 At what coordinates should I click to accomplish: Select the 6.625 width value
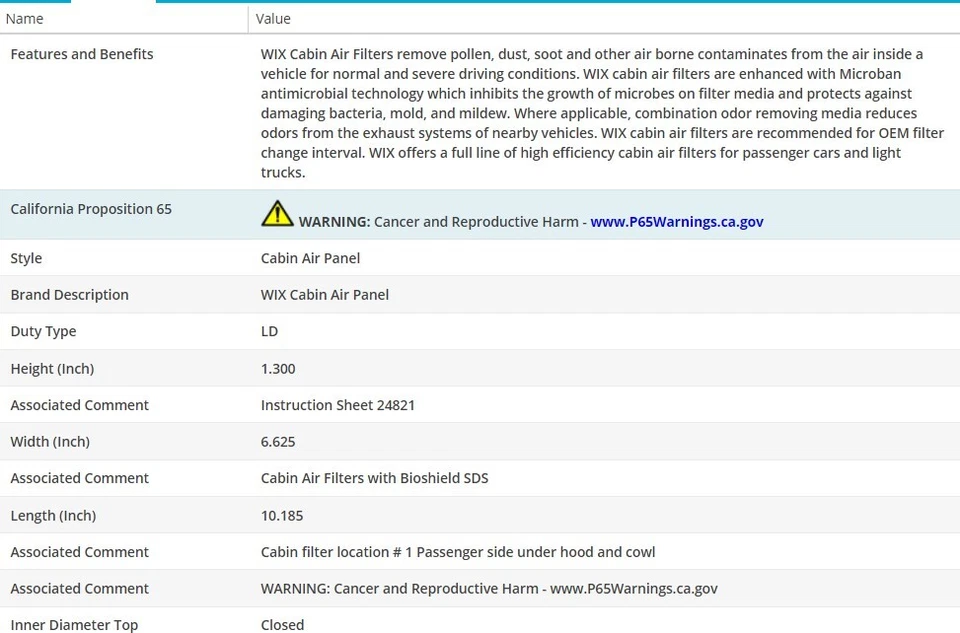[278, 441]
